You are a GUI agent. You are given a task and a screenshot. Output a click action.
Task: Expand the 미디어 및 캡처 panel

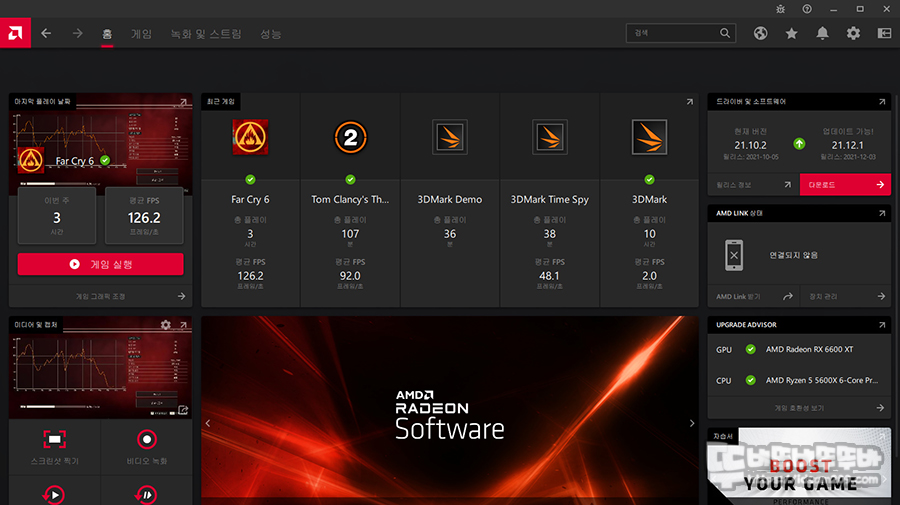point(184,325)
